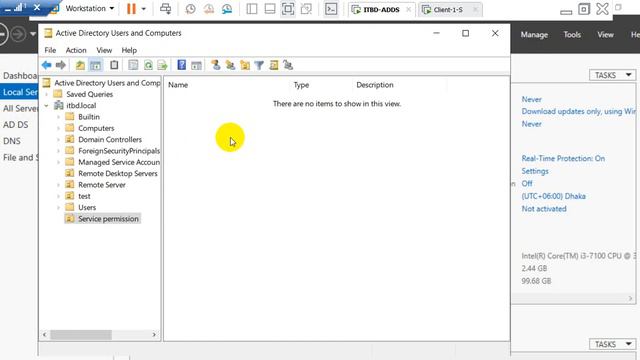Open the Help menu
640x360 pixels.
pos(129,50)
